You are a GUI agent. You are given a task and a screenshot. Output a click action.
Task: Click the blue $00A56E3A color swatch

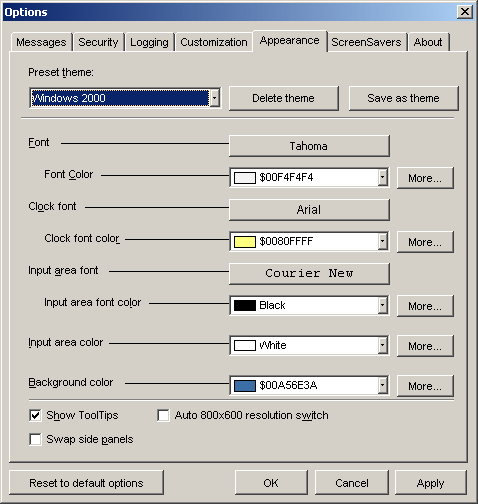(x=245, y=386)
